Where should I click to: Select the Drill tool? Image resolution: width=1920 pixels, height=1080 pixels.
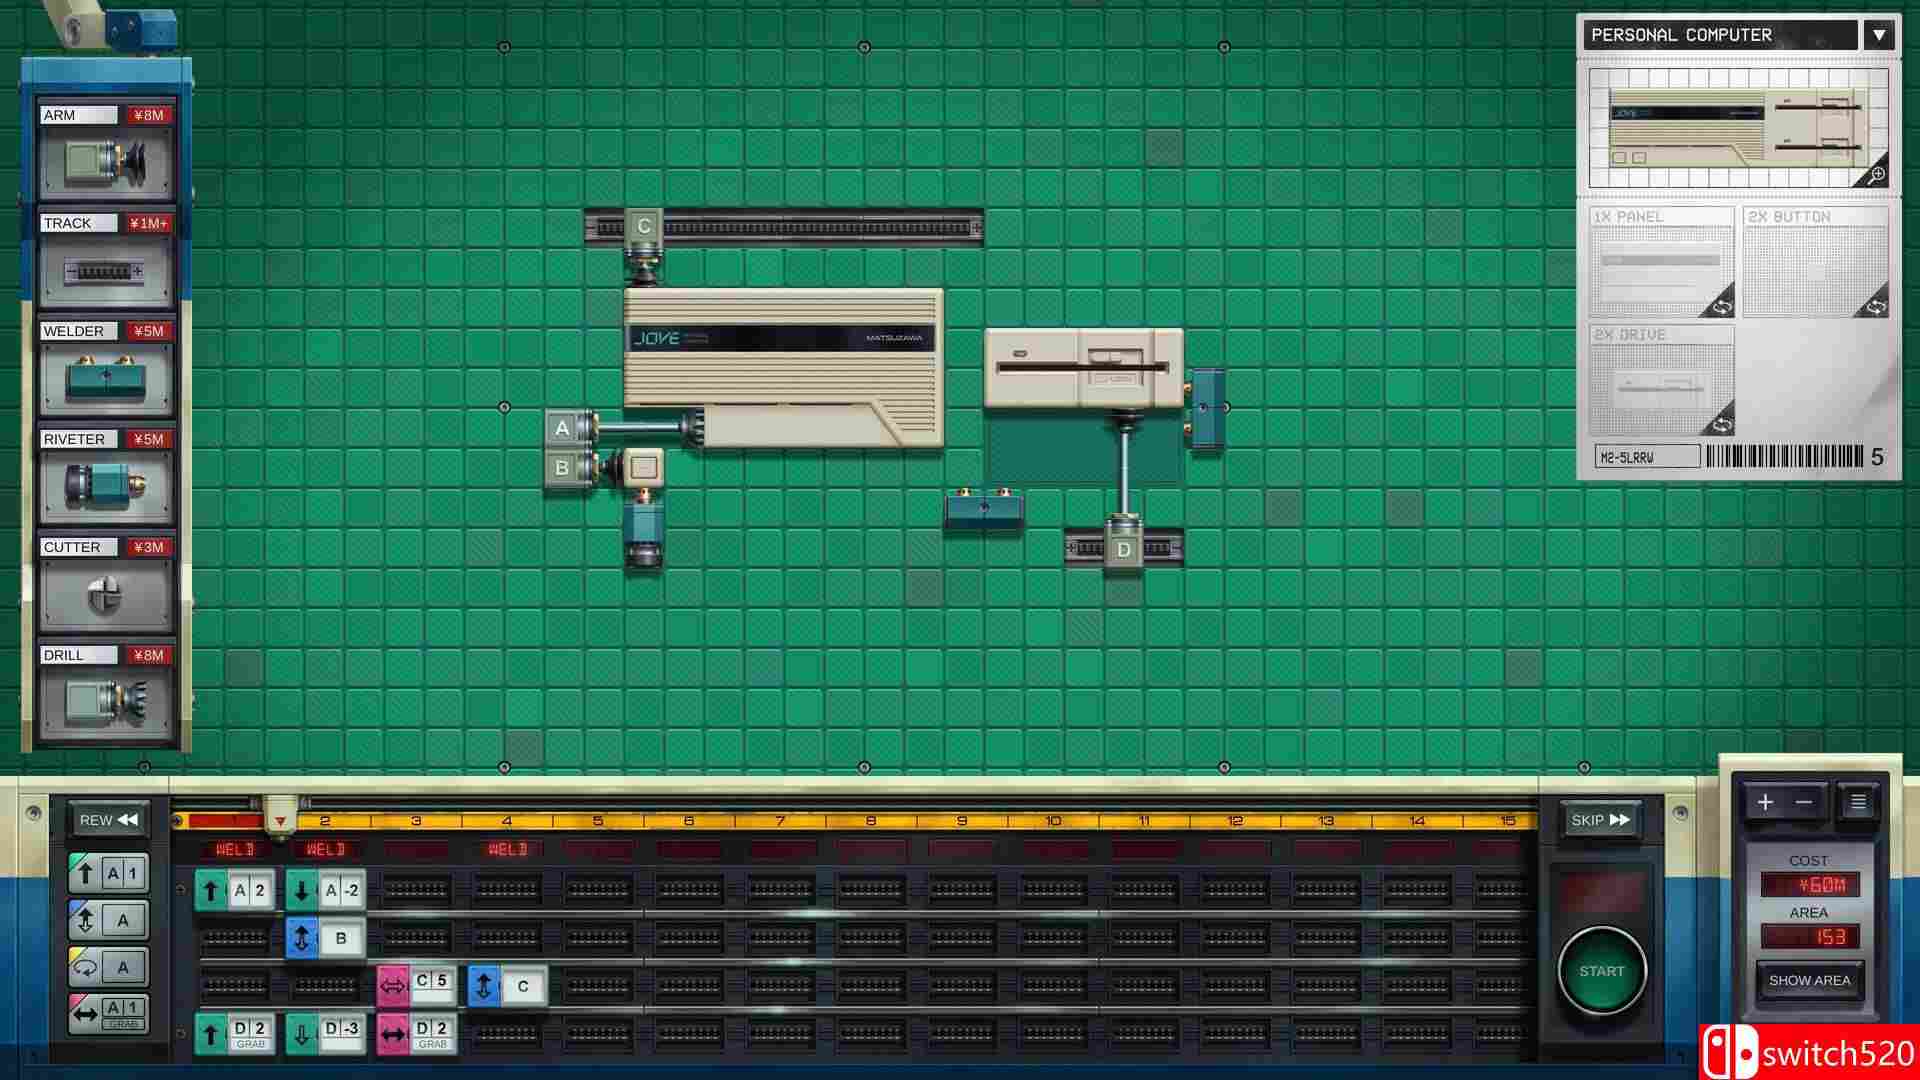(x=106, y=702)
